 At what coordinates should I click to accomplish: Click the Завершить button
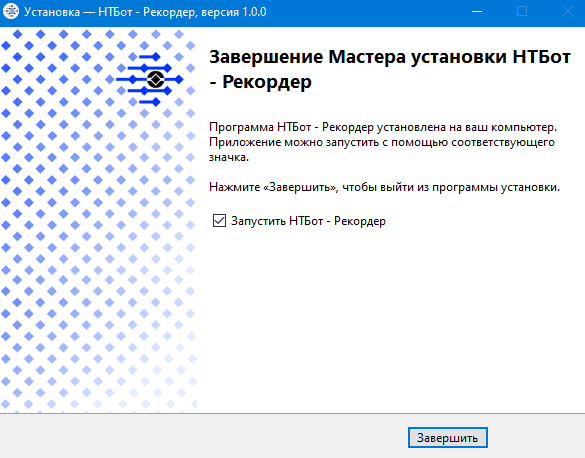(x=447, y=437)
